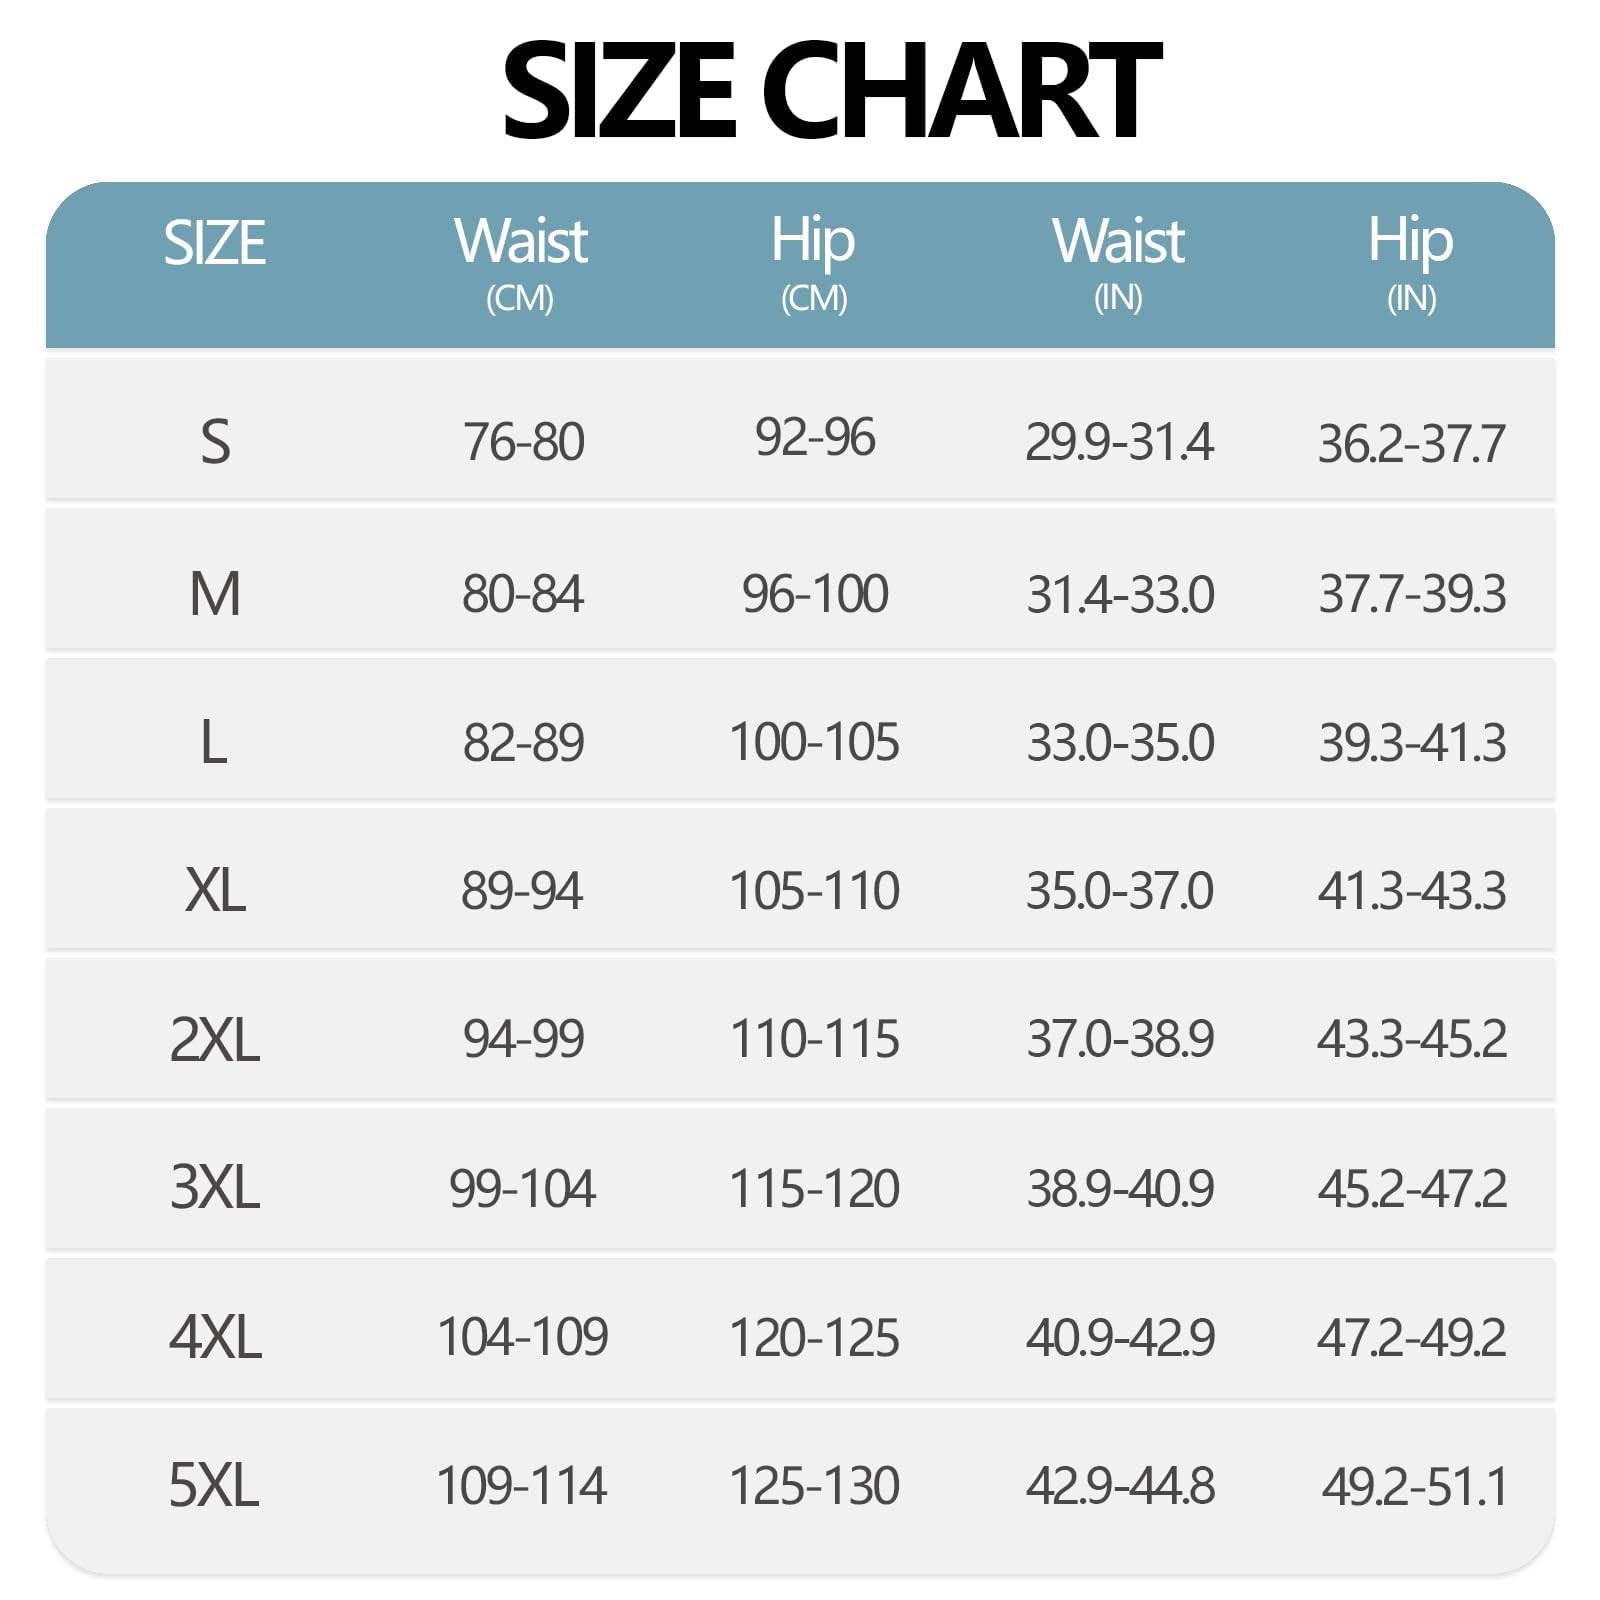Click the 49.2-51.1 hip inches cell
The width and height of the screenshot is (1600, 1600).
(1414, 1486)
